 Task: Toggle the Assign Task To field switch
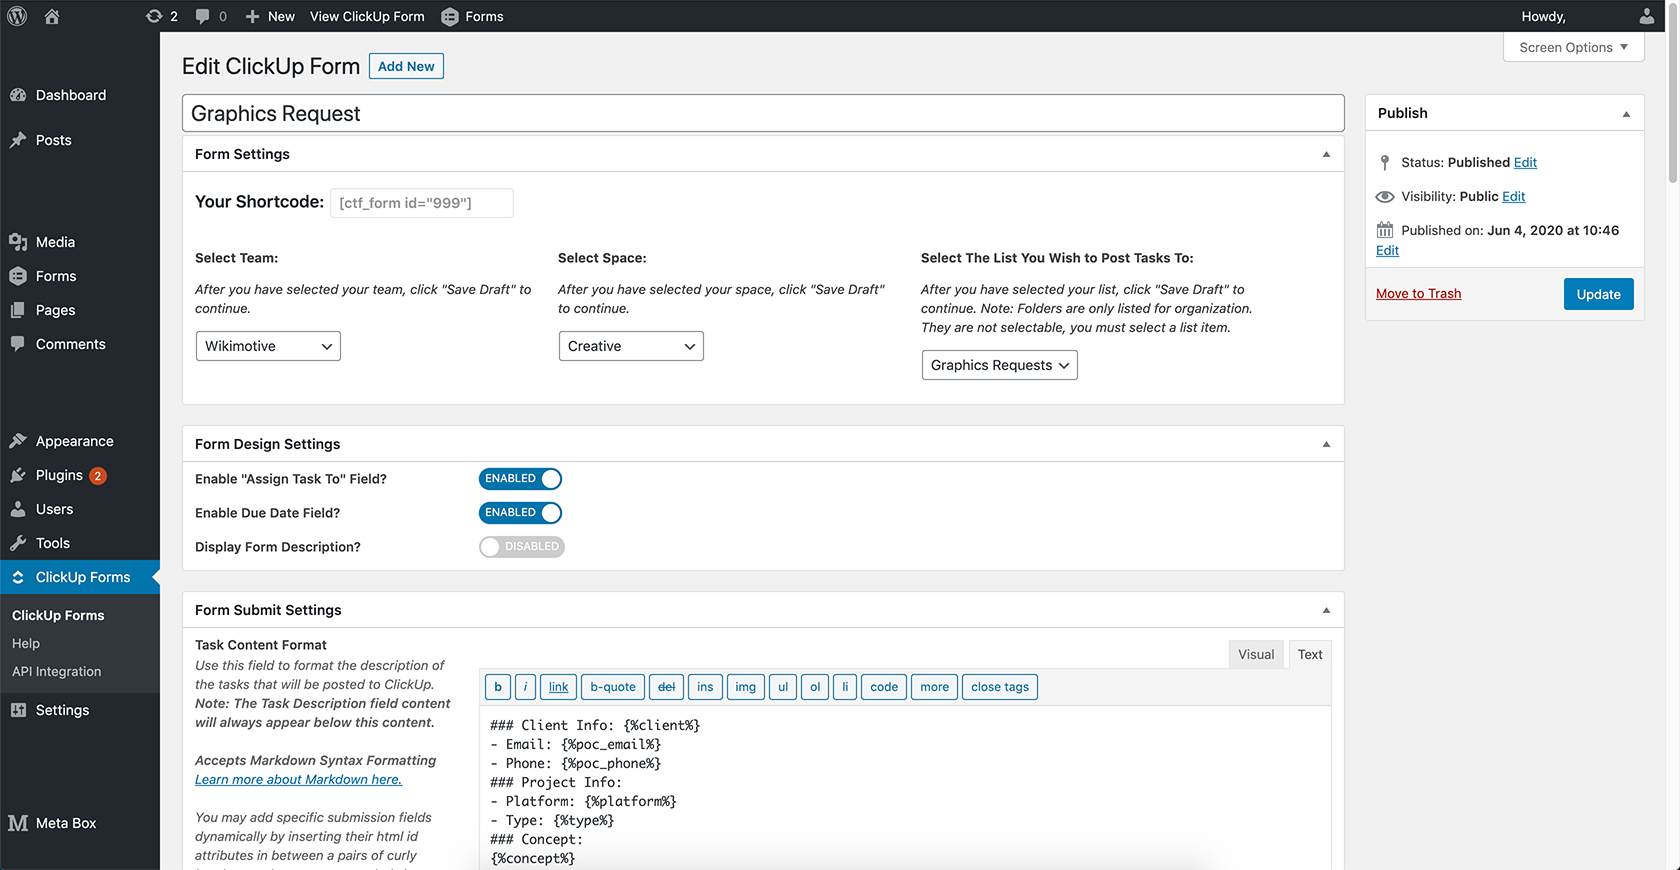(520, 479)
